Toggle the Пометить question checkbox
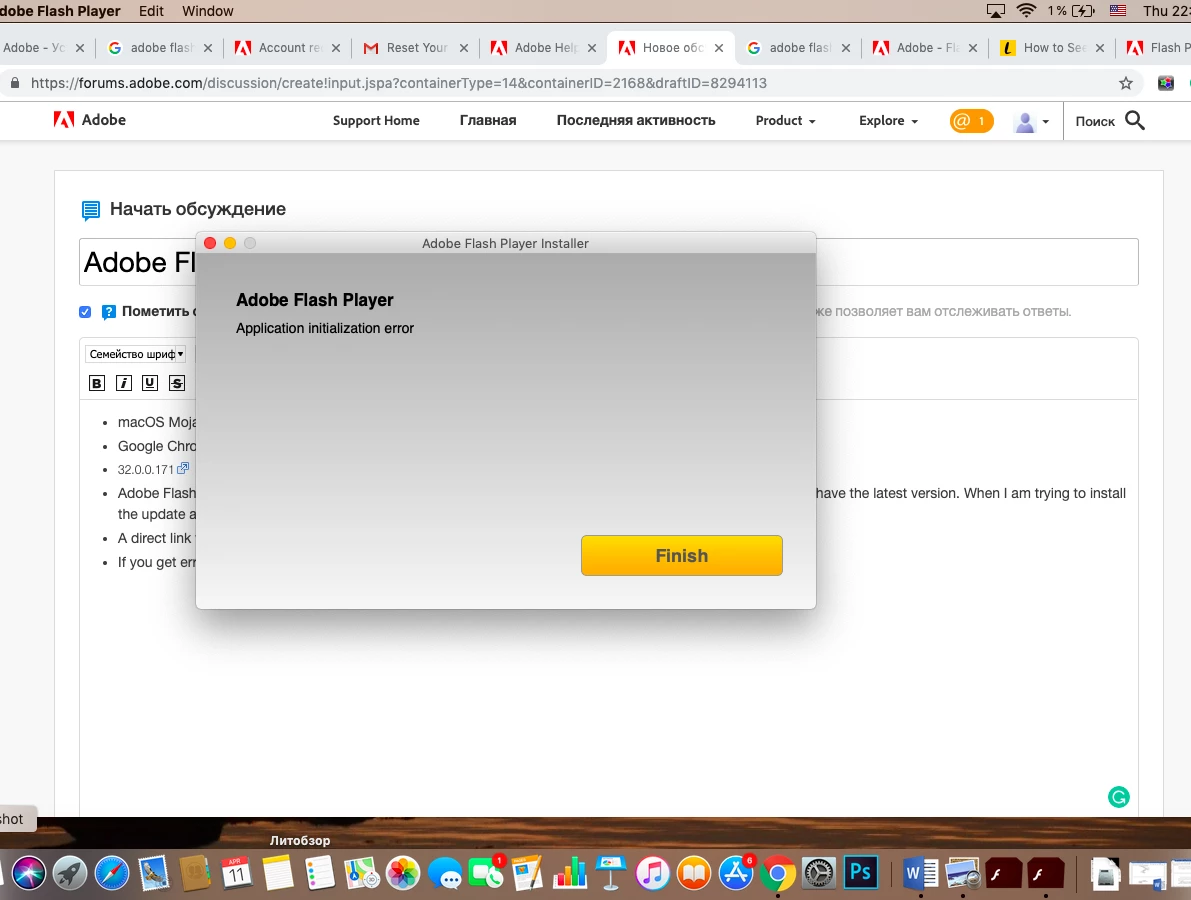The width and height of the screenshot is (1191, 900). pos(85,311)
